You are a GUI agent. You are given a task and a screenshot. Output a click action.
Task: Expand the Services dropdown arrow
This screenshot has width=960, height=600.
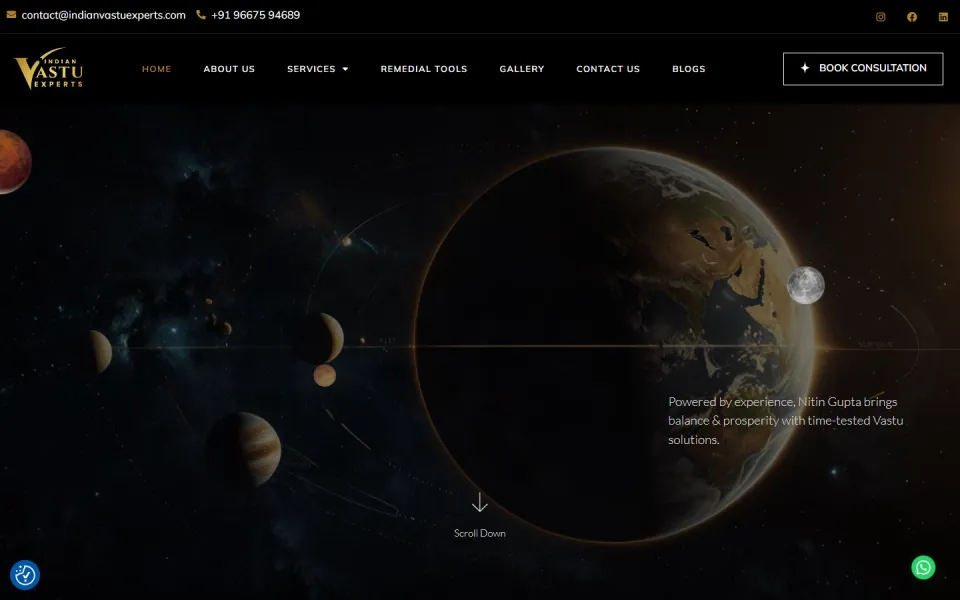(x=345, y=69)
